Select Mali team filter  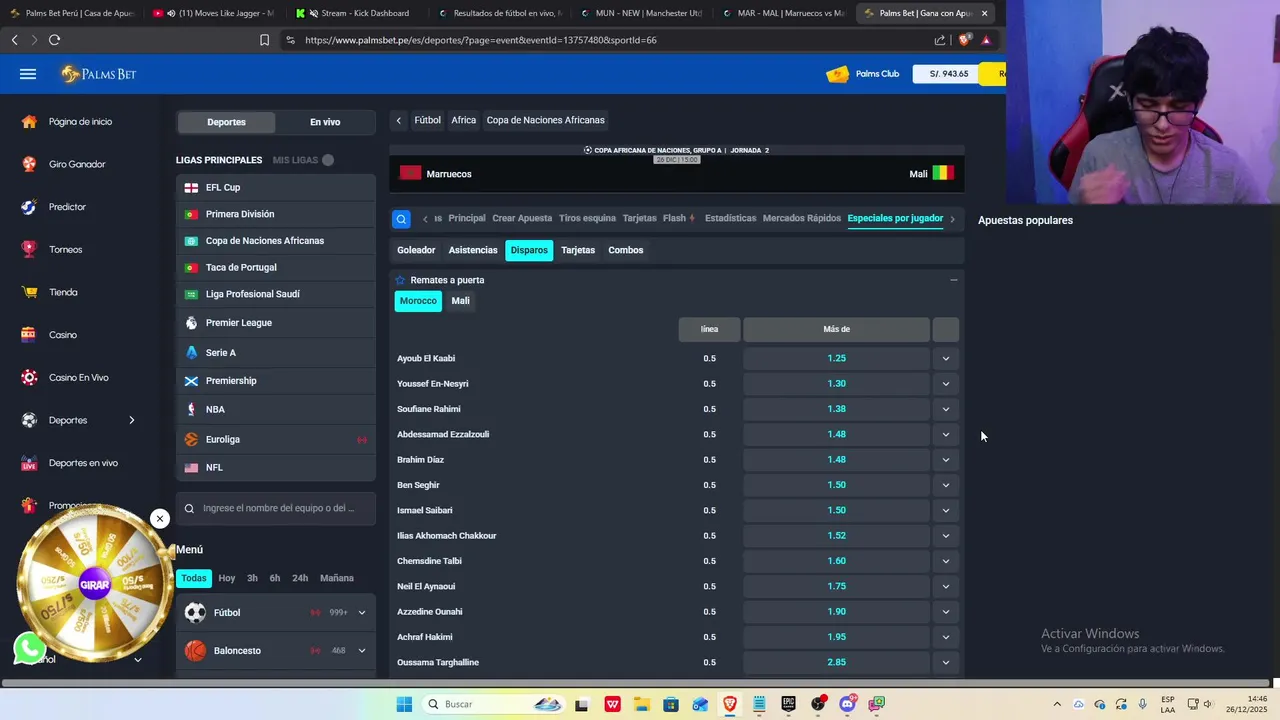pos(460,301)
